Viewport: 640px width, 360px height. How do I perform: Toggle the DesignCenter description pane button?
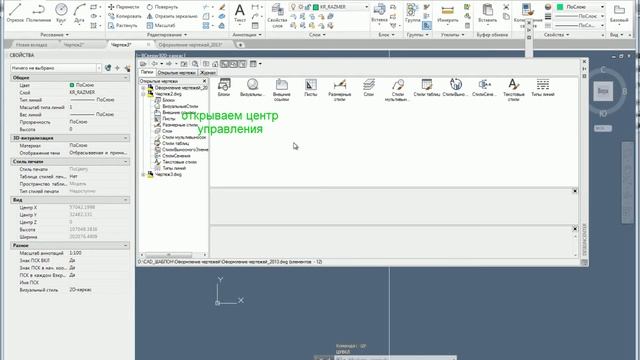242,64
